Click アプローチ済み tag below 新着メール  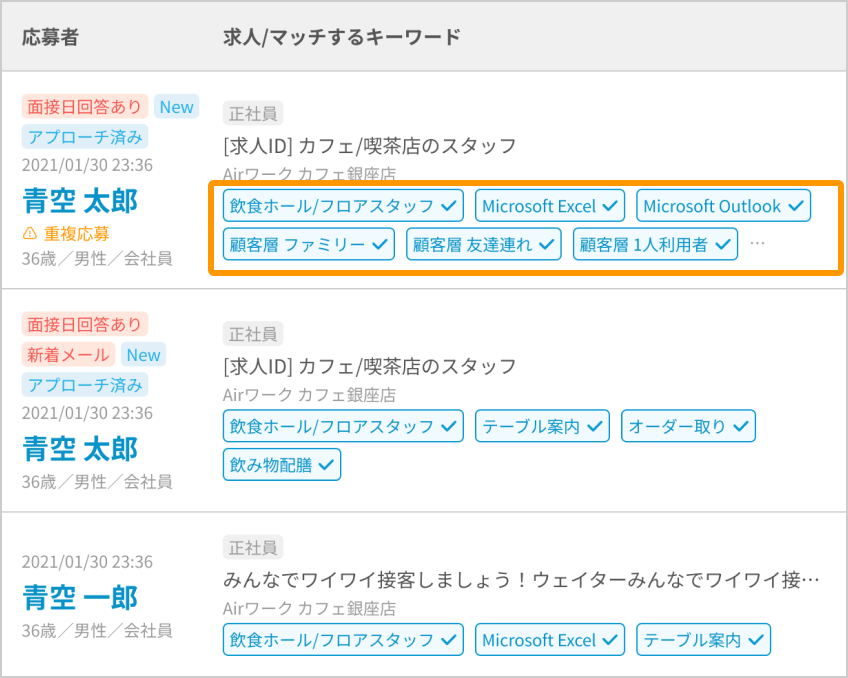click(x=85, y=385)
